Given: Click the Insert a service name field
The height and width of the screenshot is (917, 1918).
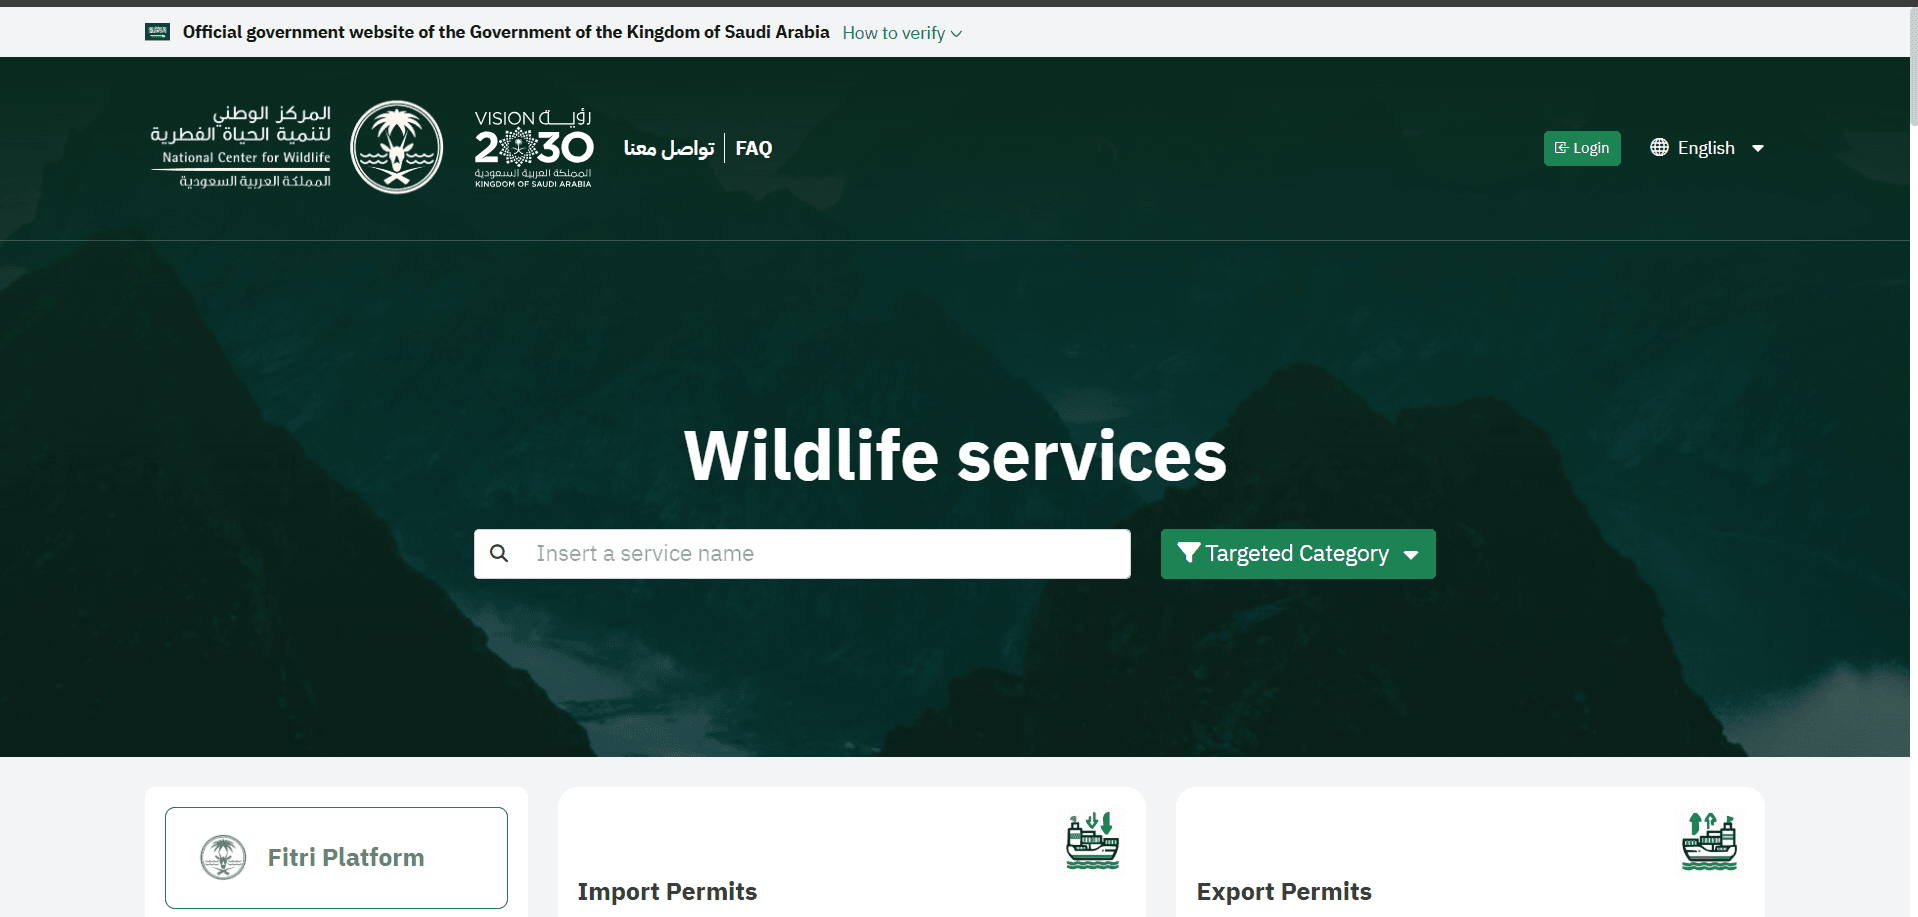Looking at the screenshot, I should point(800,553).
